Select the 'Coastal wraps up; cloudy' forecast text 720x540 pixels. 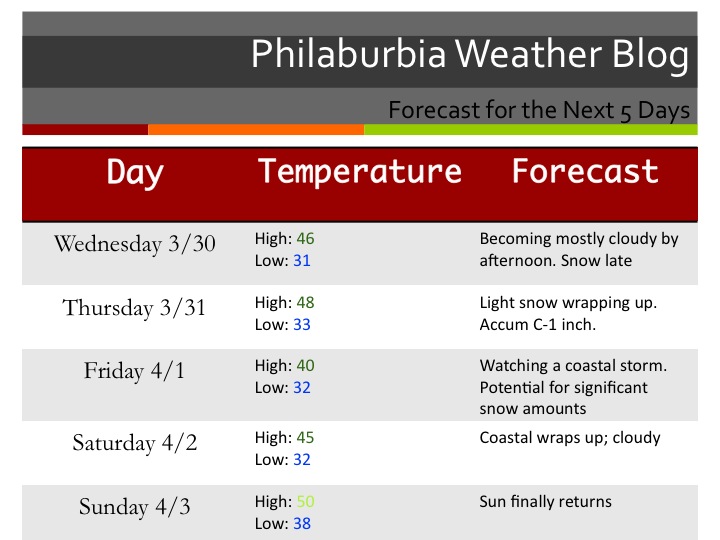point(570,438)
